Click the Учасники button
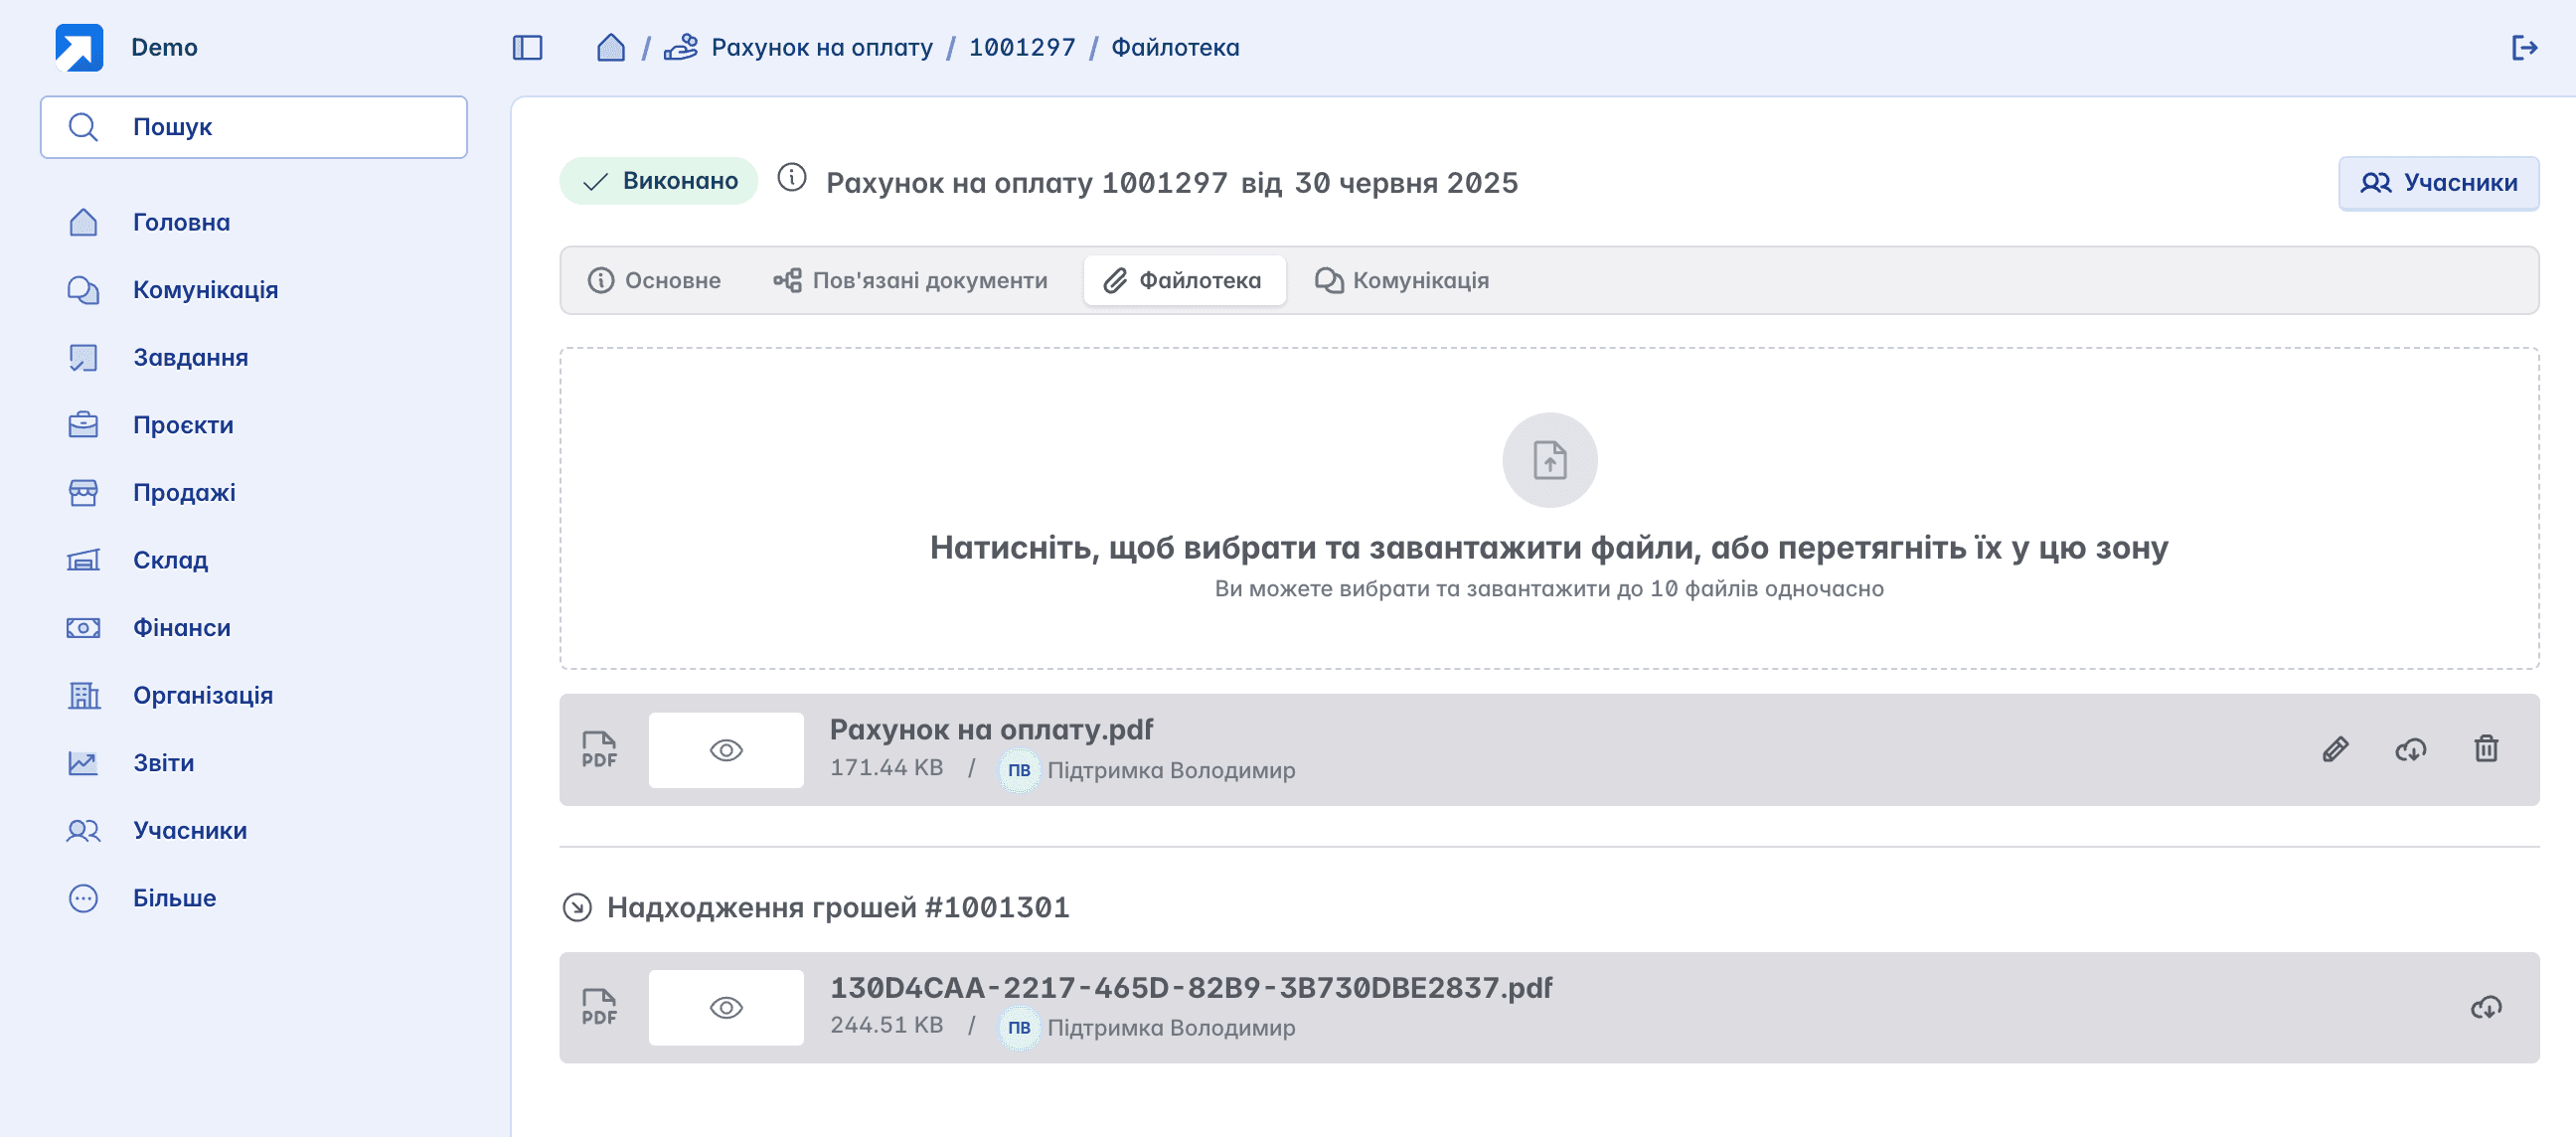The width and height of the screenshot is (2576, 1137). pos(2438,183)
